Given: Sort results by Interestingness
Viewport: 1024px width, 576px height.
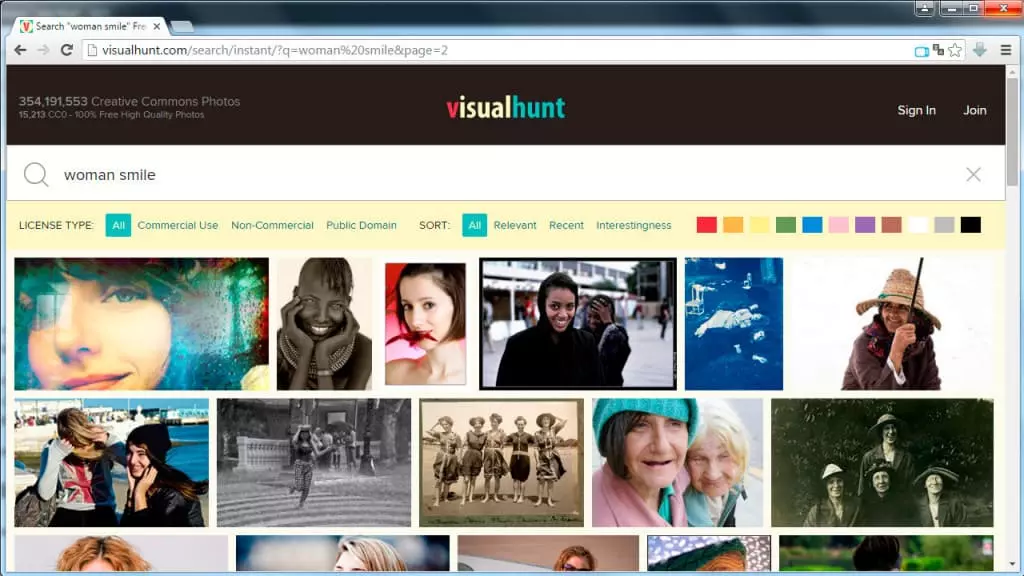Looking at the screenshot, I should 633,225.
